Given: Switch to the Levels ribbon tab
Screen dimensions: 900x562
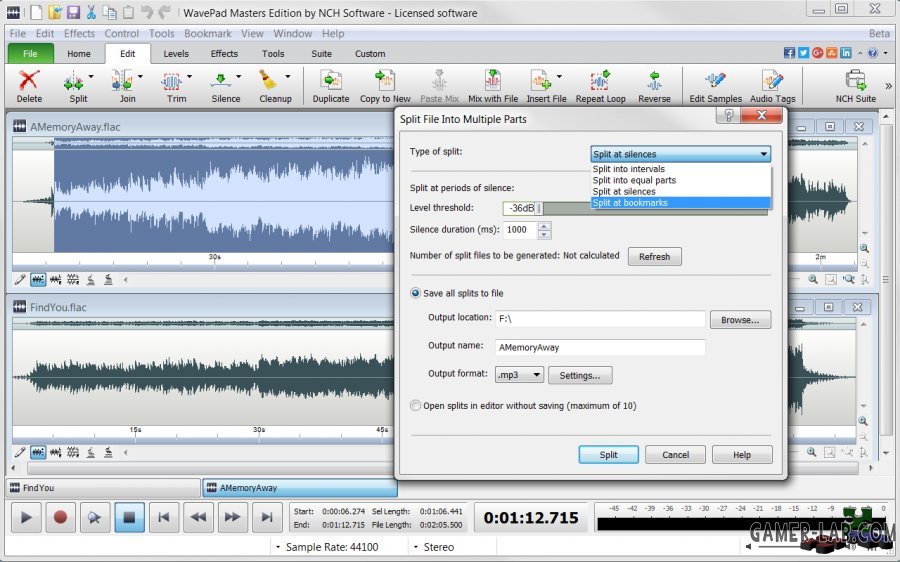Looking at the screenshot, I should (176, 53).
